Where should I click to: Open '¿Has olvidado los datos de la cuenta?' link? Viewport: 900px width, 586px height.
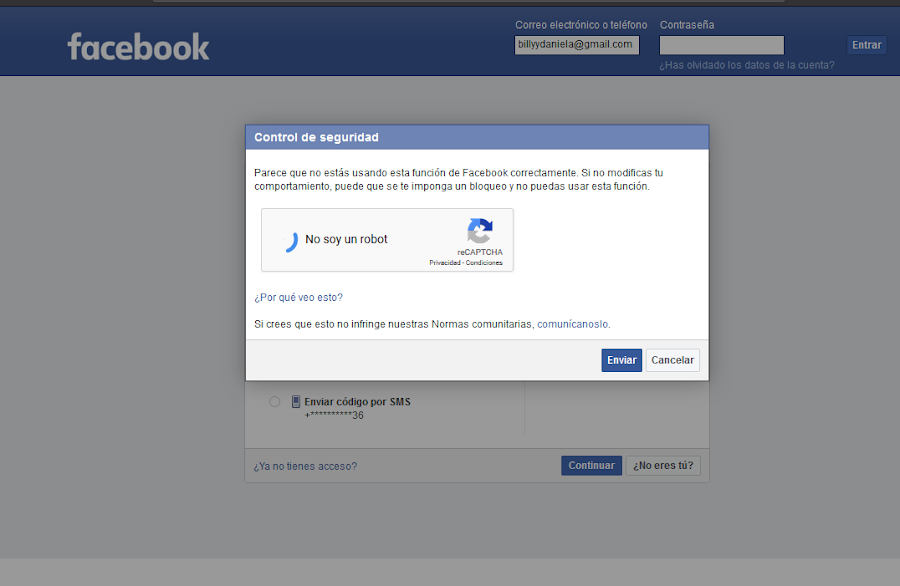(747, 65)
